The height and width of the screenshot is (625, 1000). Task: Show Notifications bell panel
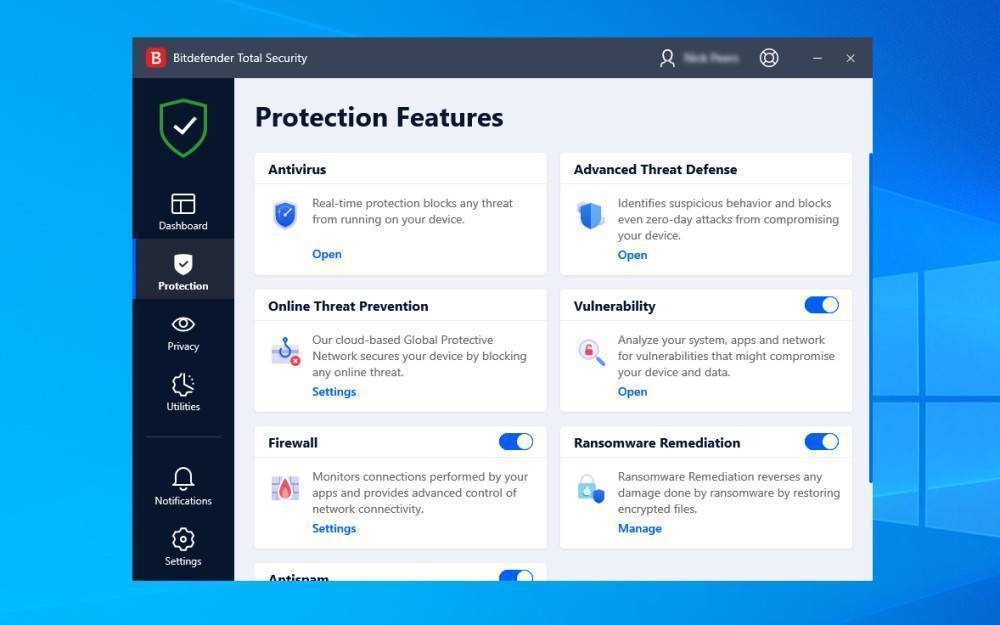click(183, 485)
